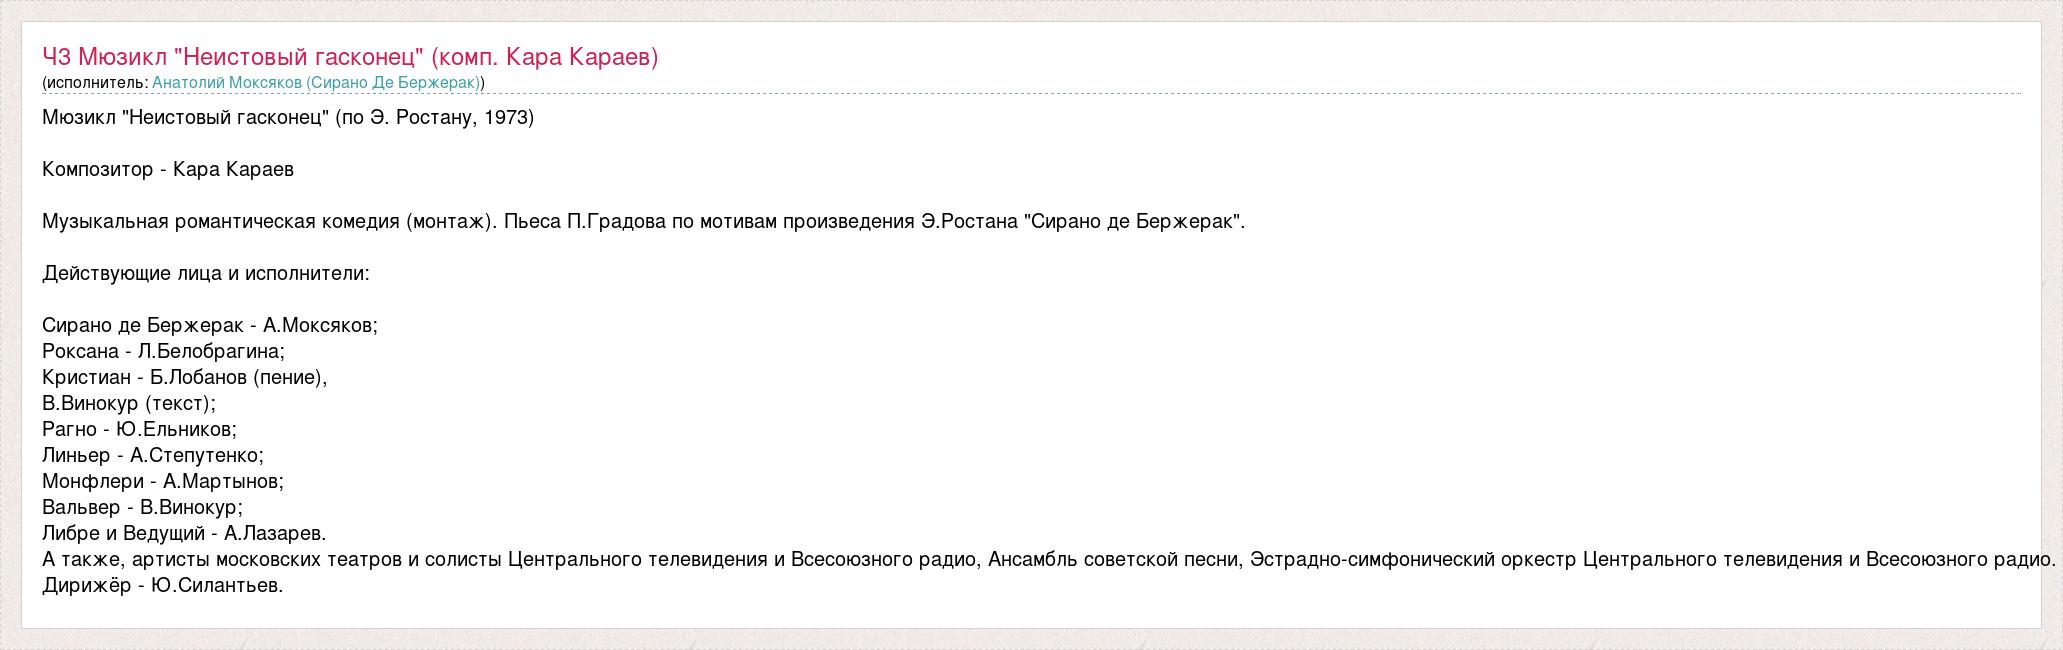Image resolution: width=2063 pixels, height=650 pixels.
Task: Click the "В.Винокур (текст)" line
Action: pos(129,404)
